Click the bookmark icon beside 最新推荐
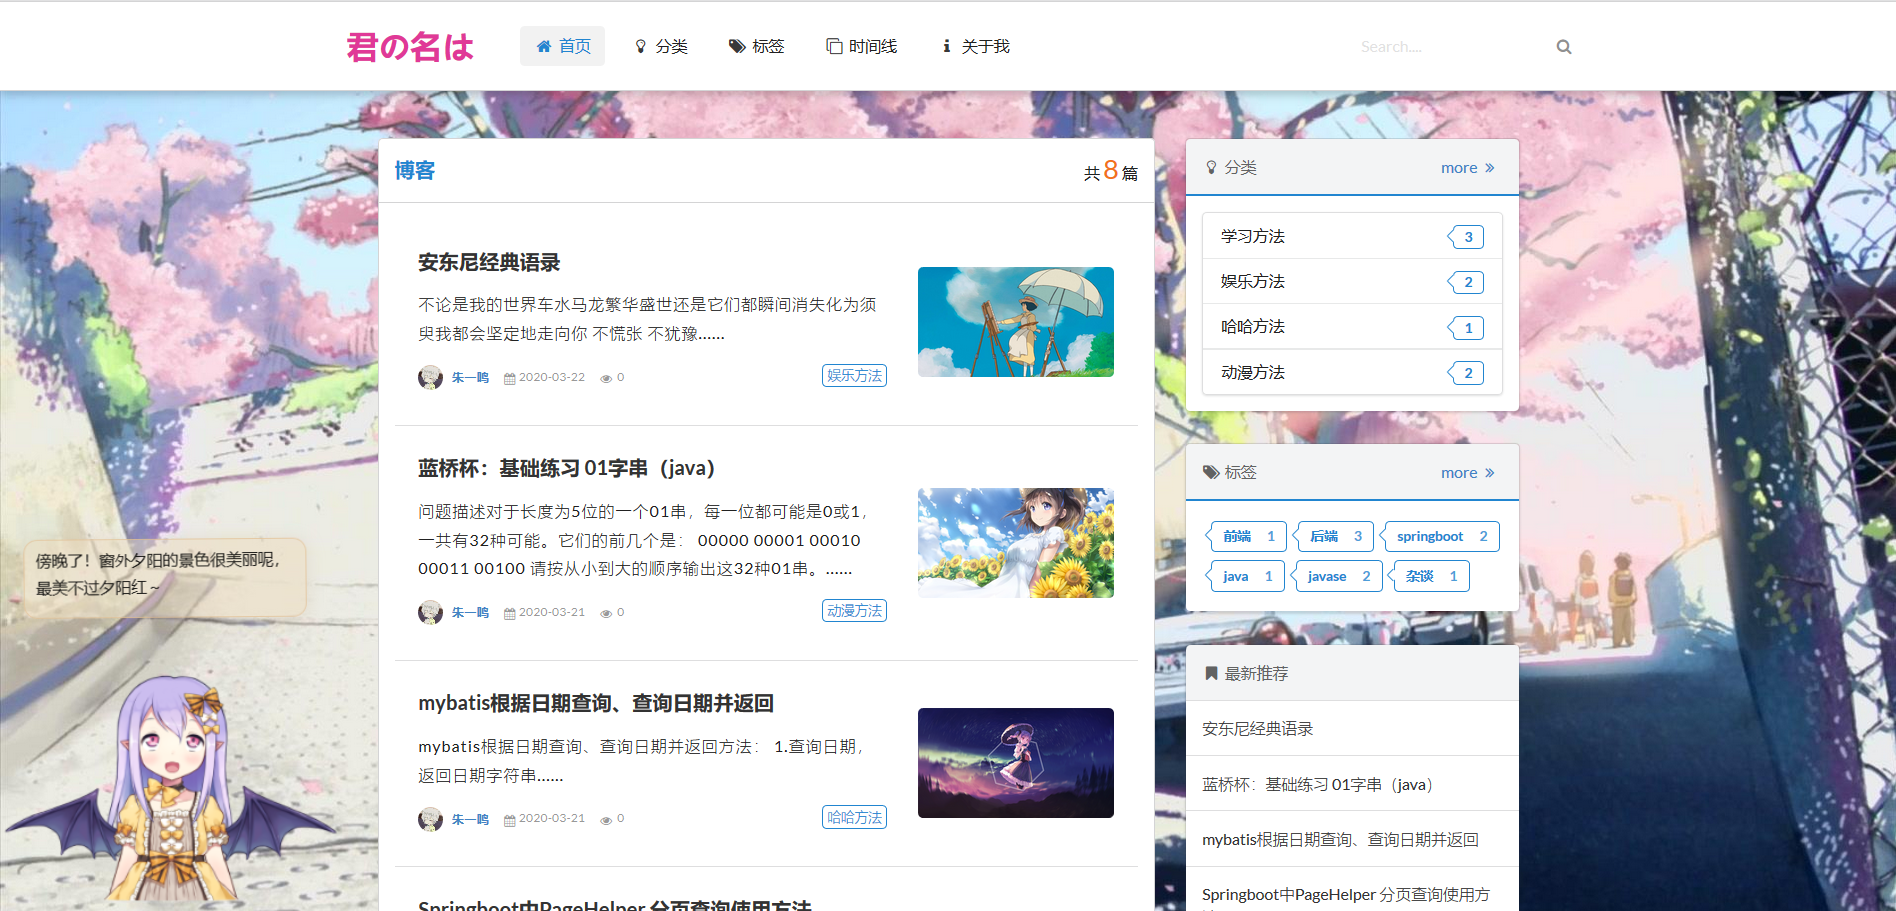Viewport: 1896px width, 911px height. click(1210, 673)
